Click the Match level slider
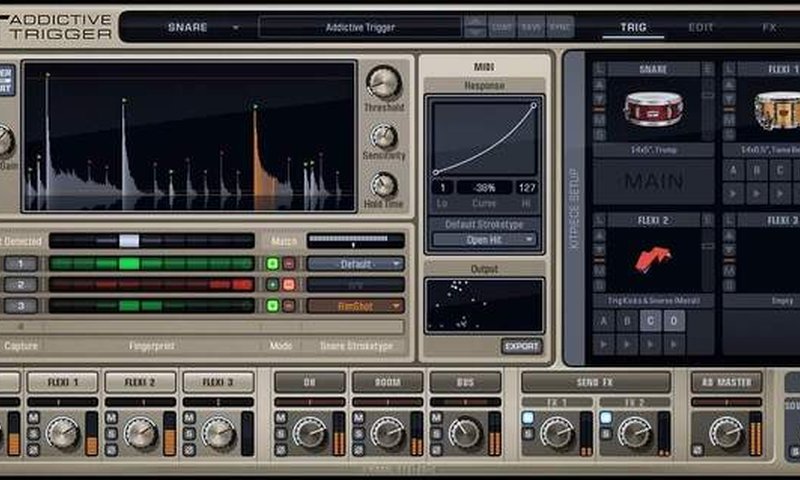This screenshot has height=480, width=800. tap(355, 241)
